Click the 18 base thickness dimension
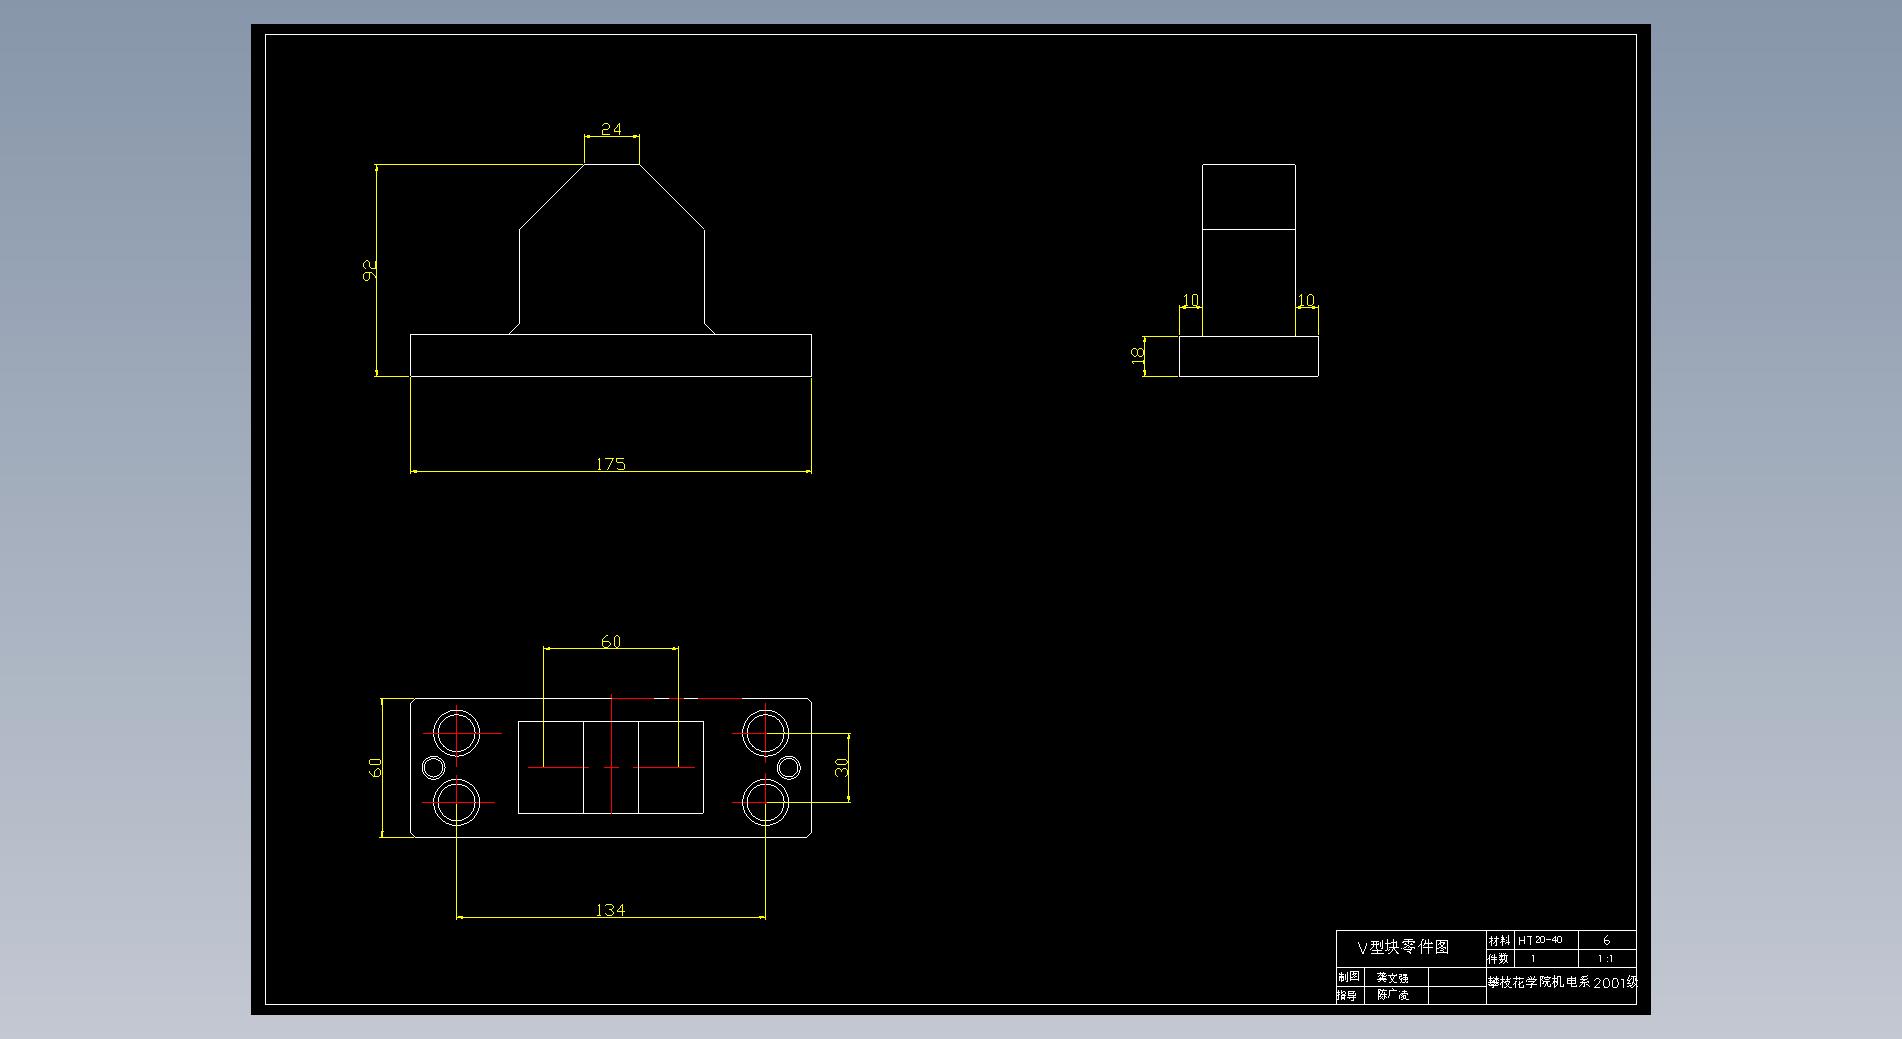Screen dimensions: 1902x1039 (x=1137, y=355)
